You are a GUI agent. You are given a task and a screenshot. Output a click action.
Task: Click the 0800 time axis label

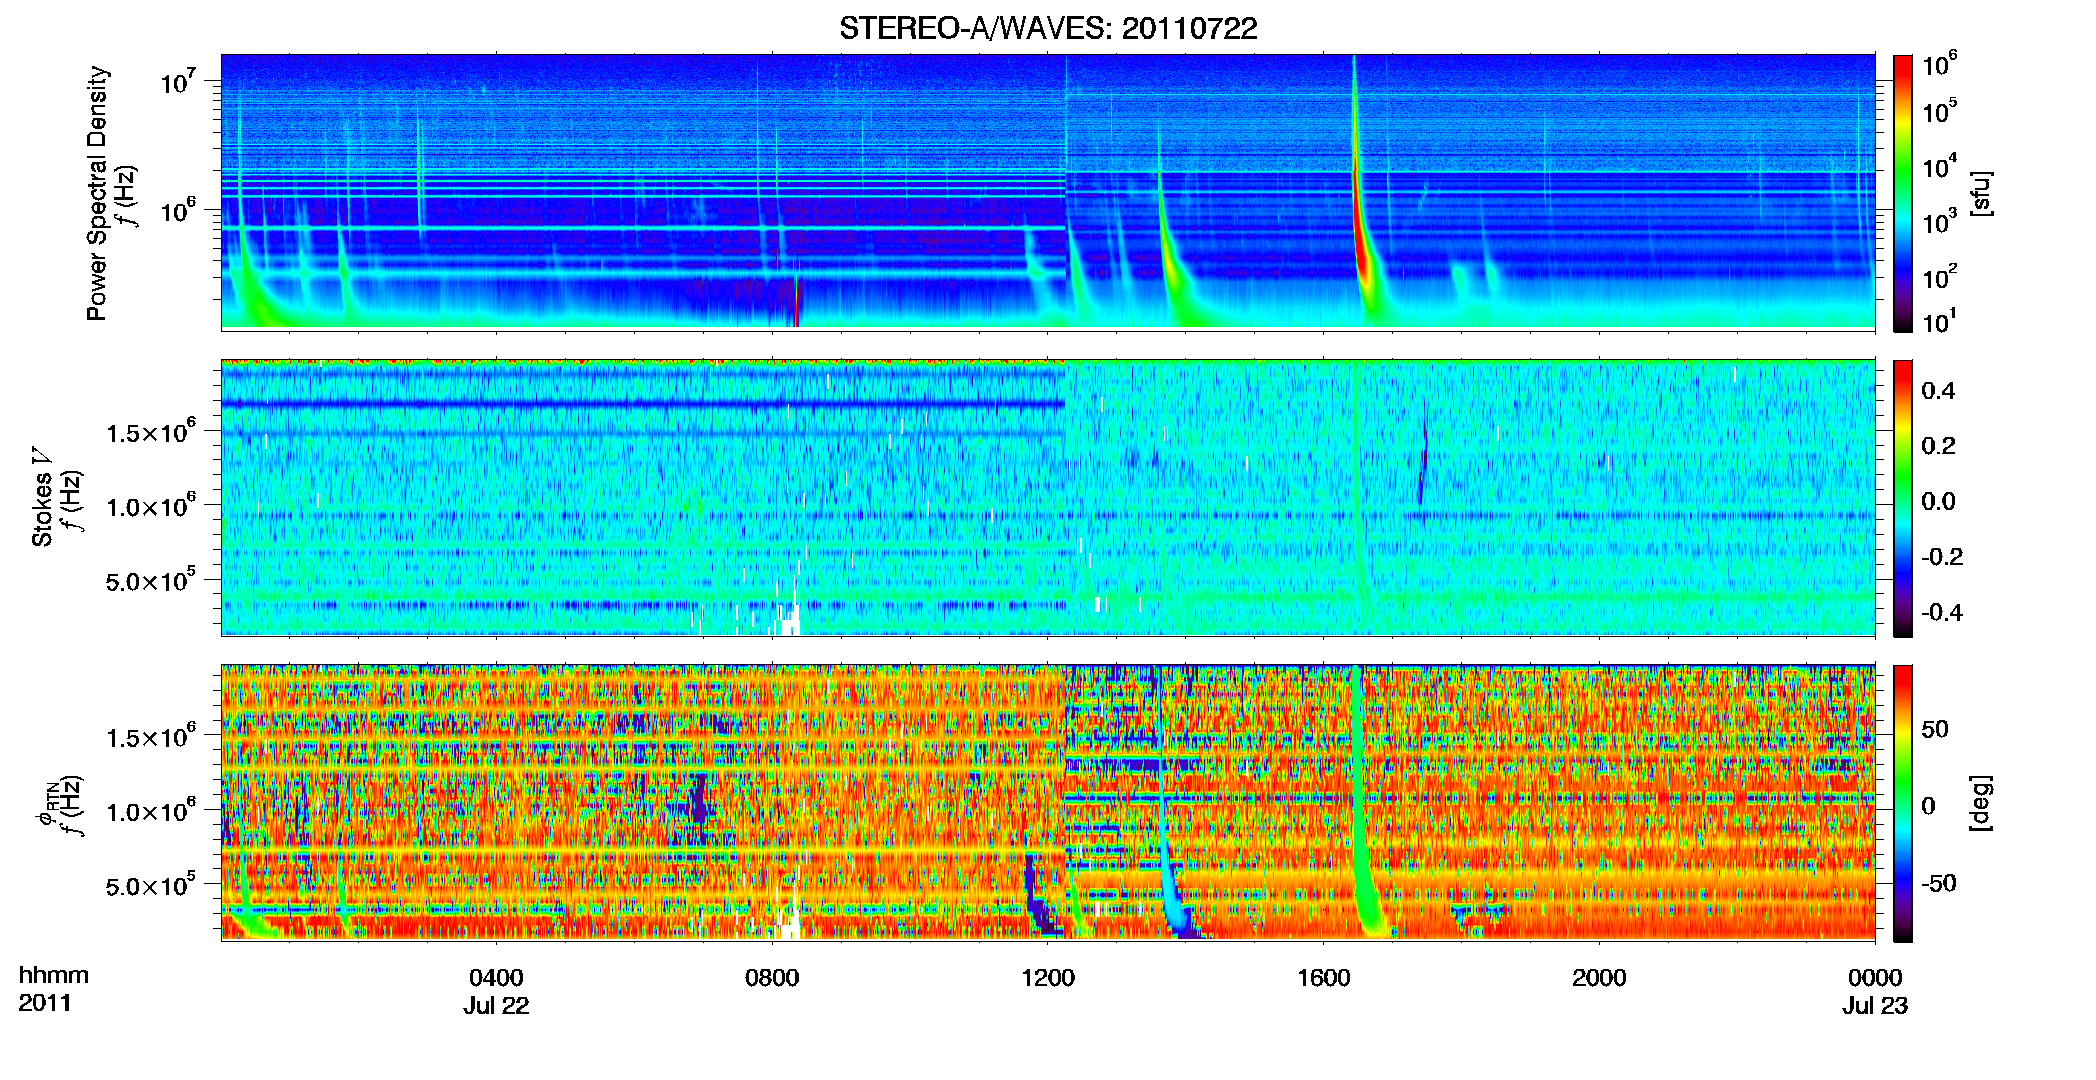(x=772, y=978)
